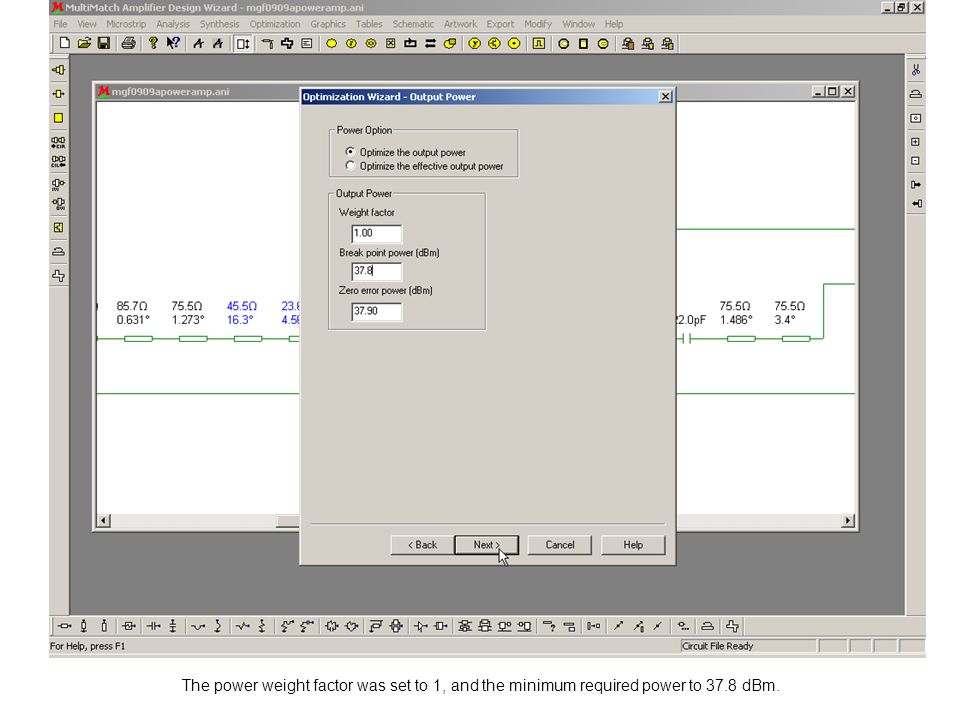Click the New file icon in the top toolbar
The height and width of the screenshot is (720, 960).
point(64,43)
